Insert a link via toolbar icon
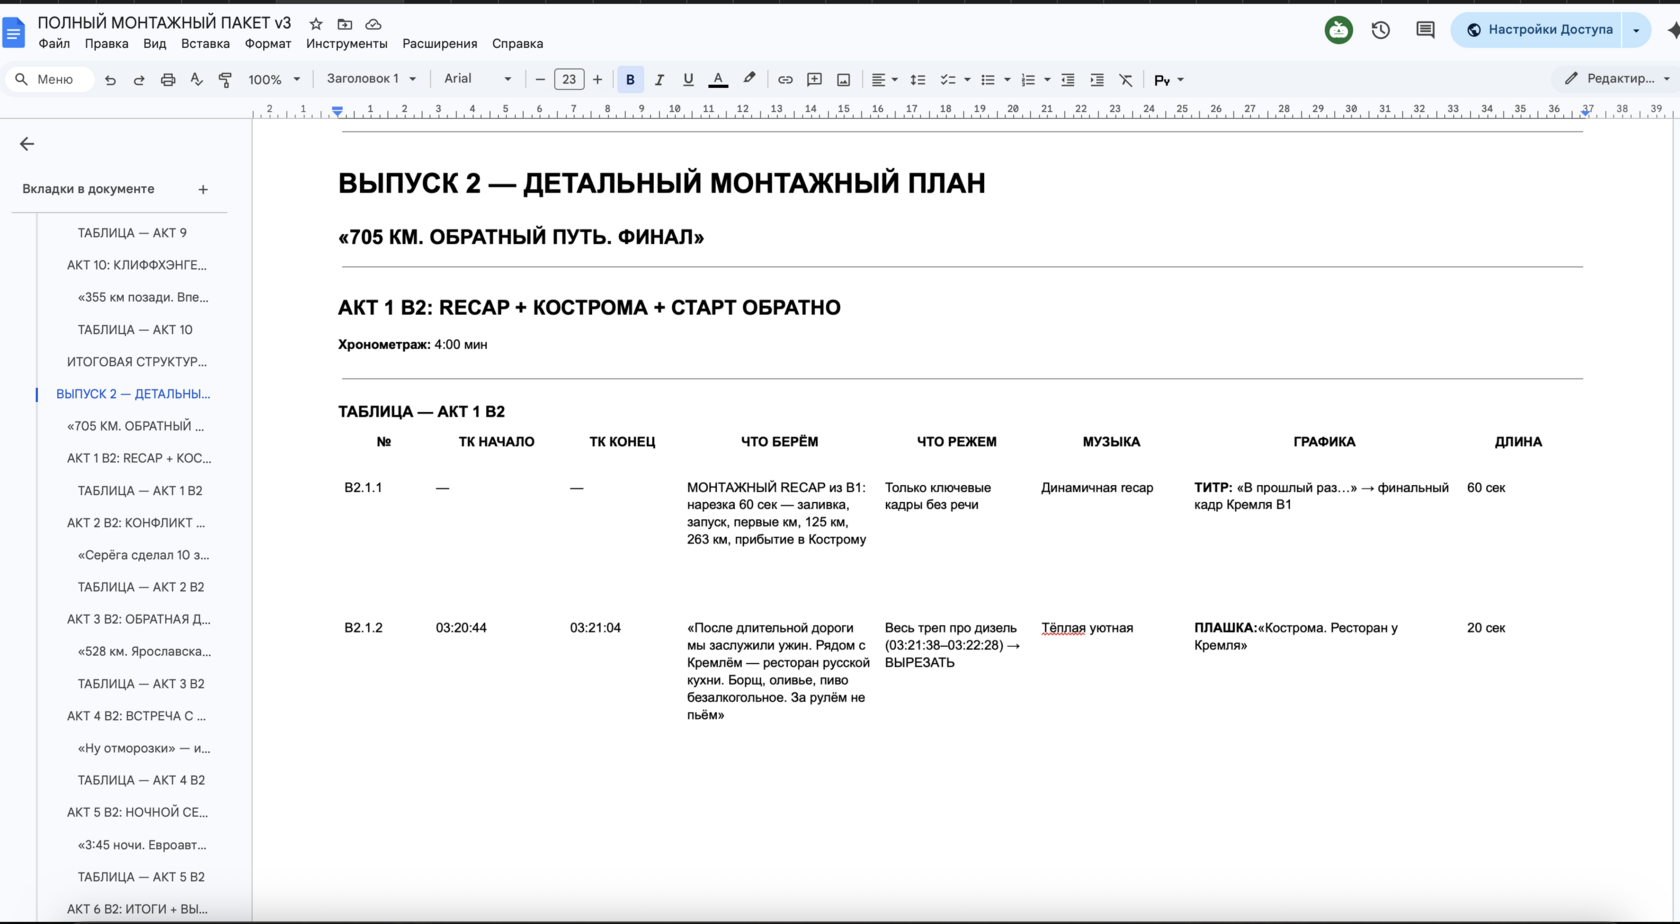Screen dimensions: 1680x924 point(785,79)
